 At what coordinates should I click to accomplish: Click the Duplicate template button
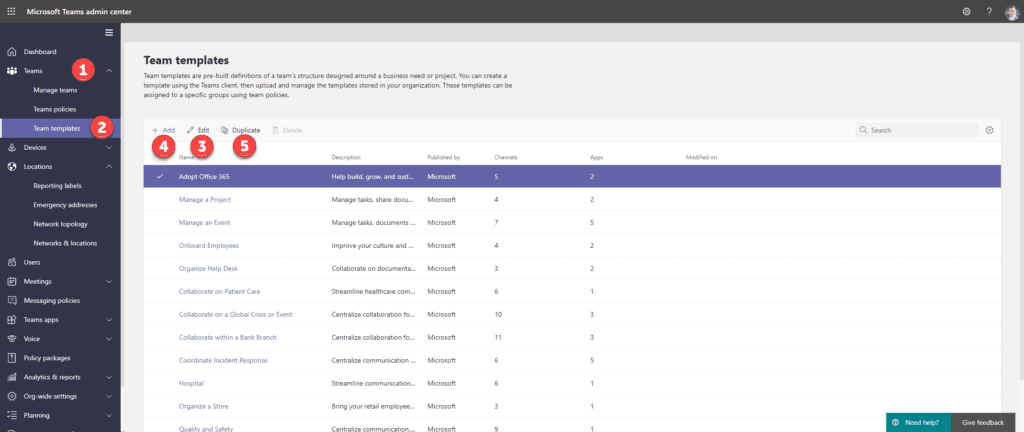click(240, 130)
